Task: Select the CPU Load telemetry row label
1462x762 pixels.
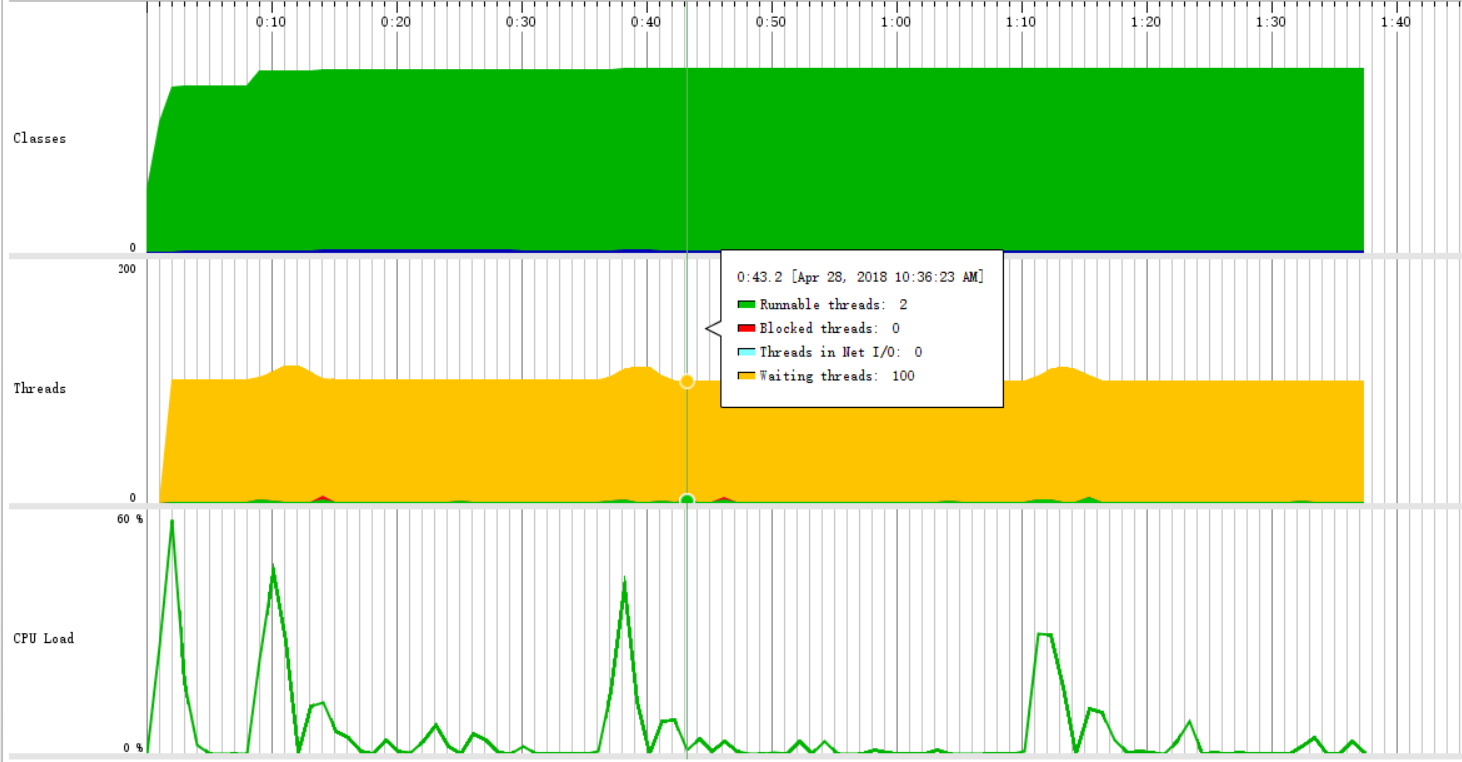Action: pos(44,639)
